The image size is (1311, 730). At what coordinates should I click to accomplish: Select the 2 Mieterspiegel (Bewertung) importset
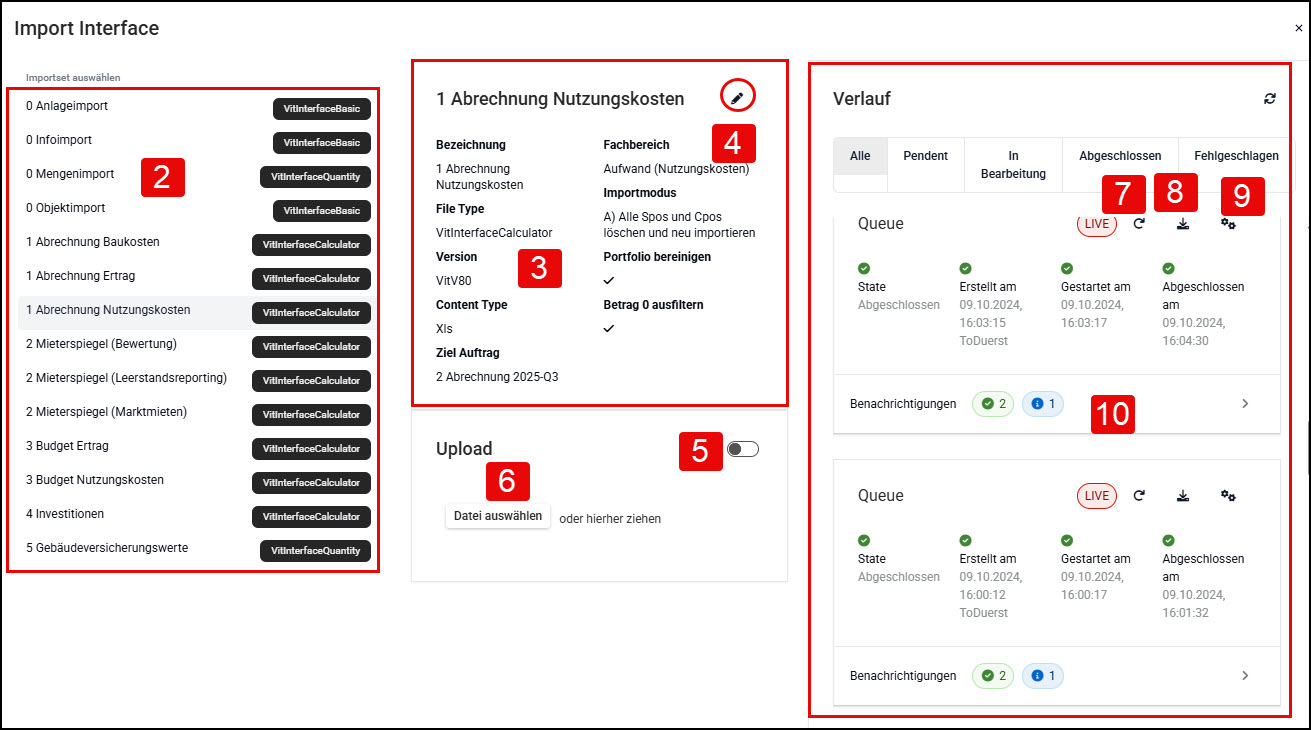pyautogui.click(x=197, y=345)
